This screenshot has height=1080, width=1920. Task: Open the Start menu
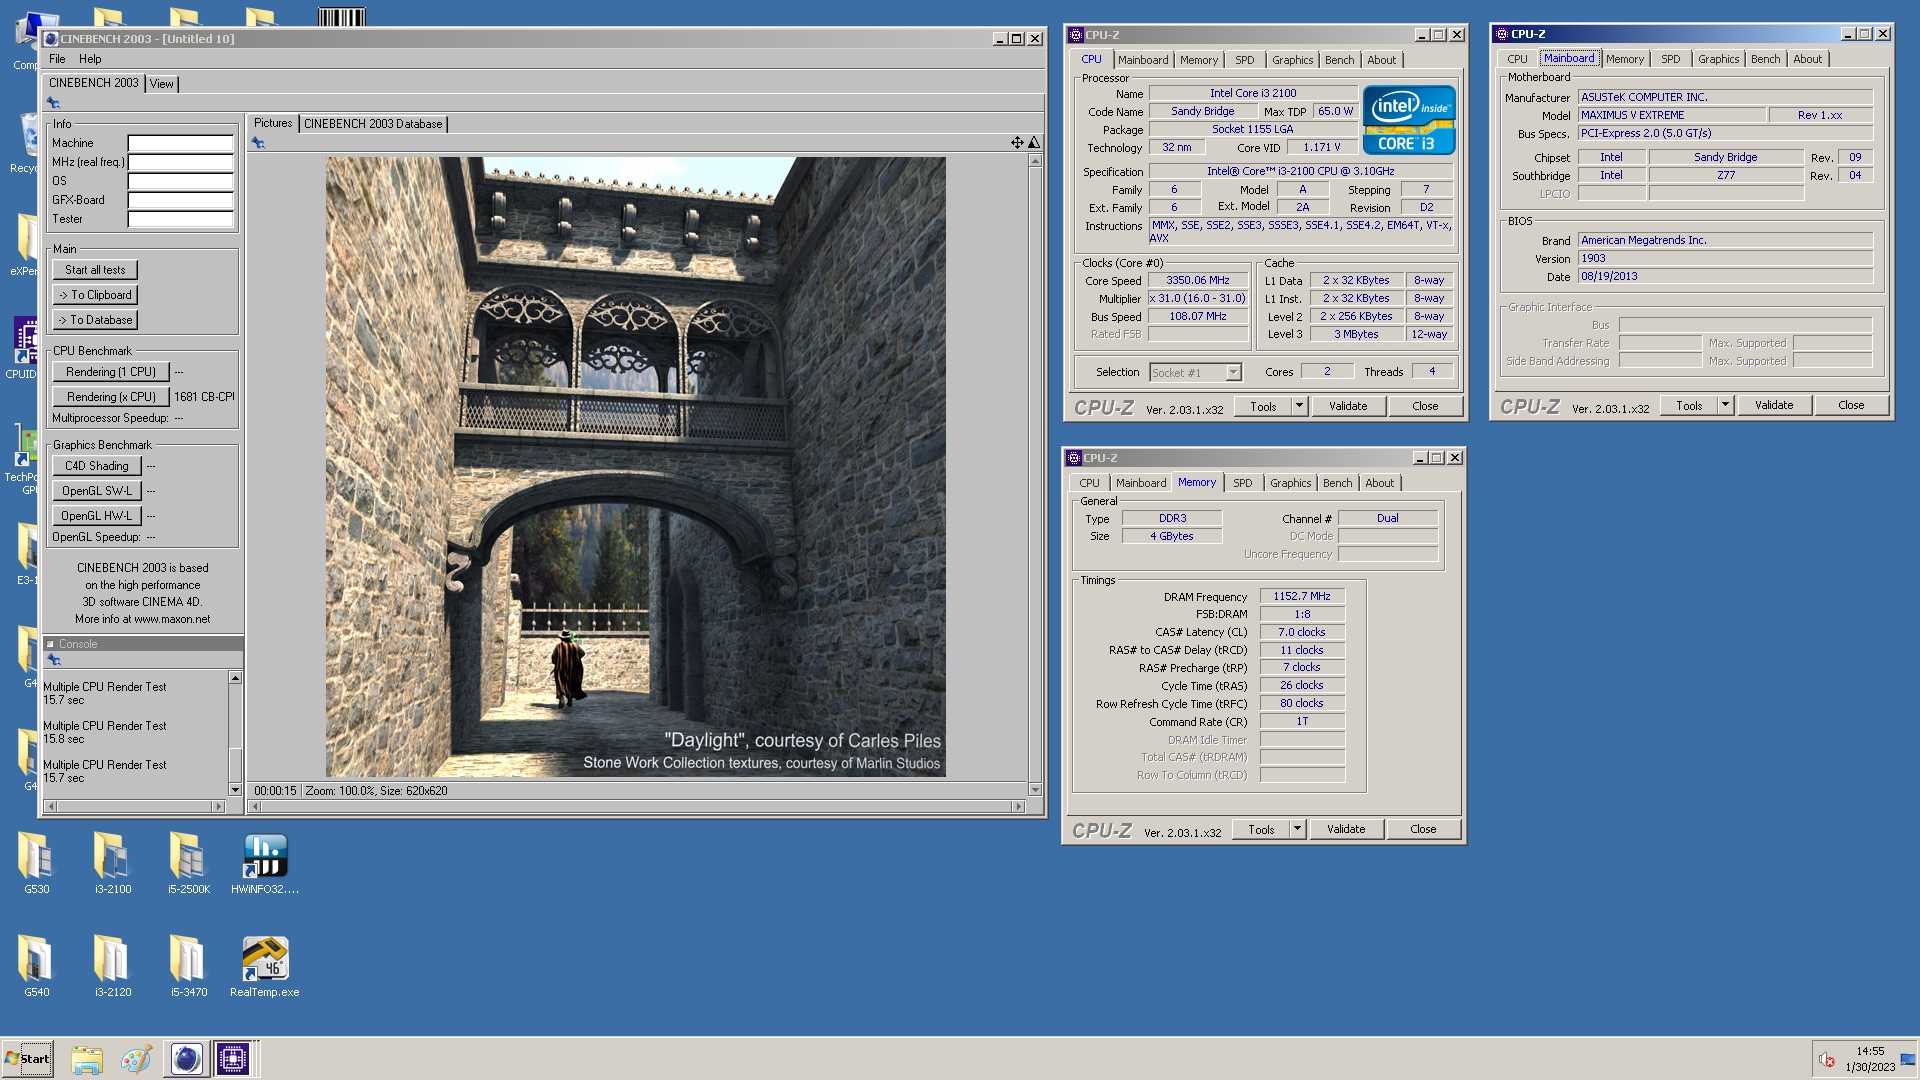pos(27,1059)
